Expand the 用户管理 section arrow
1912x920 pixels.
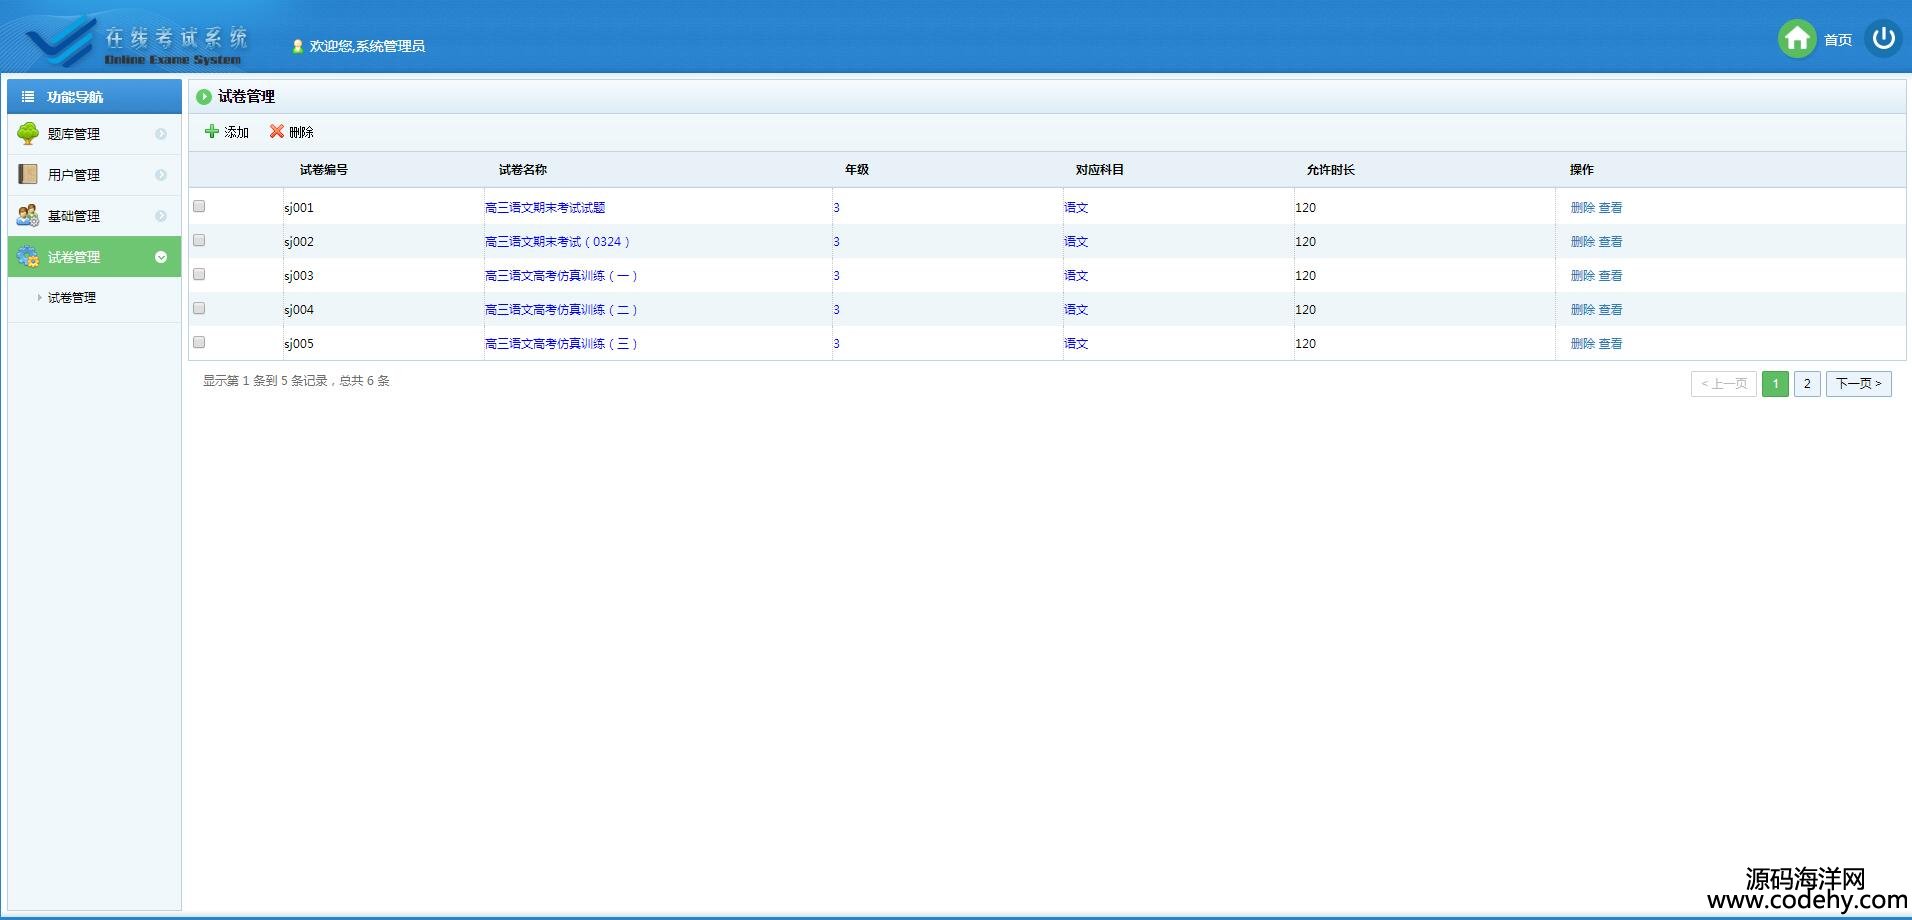[161, 175]
